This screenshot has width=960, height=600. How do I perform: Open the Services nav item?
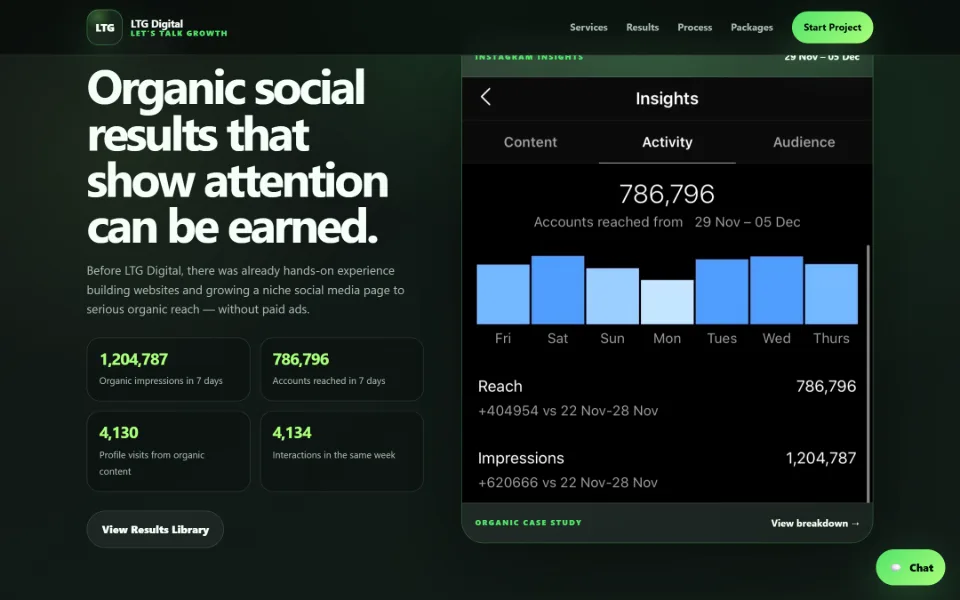point(588,28)
